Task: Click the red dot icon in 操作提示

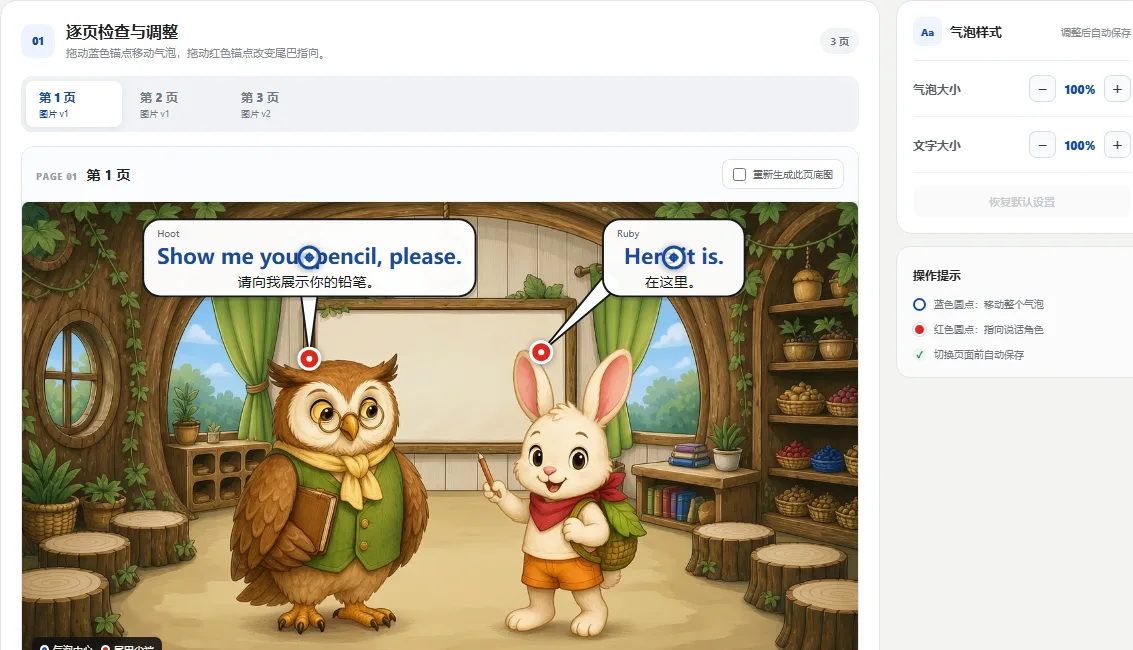Action: point(919,329)
